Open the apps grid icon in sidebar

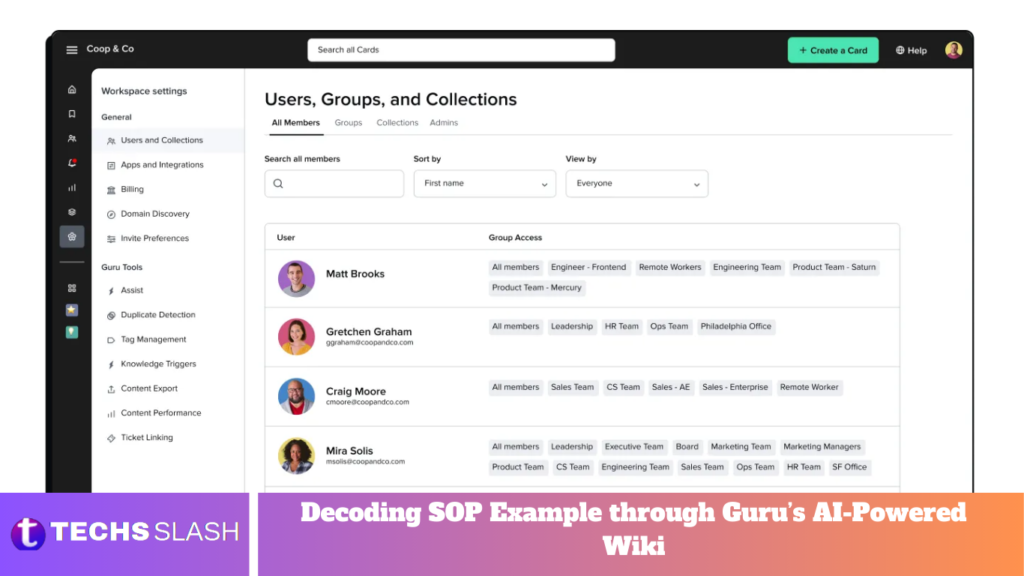click(x=71, y=288)
